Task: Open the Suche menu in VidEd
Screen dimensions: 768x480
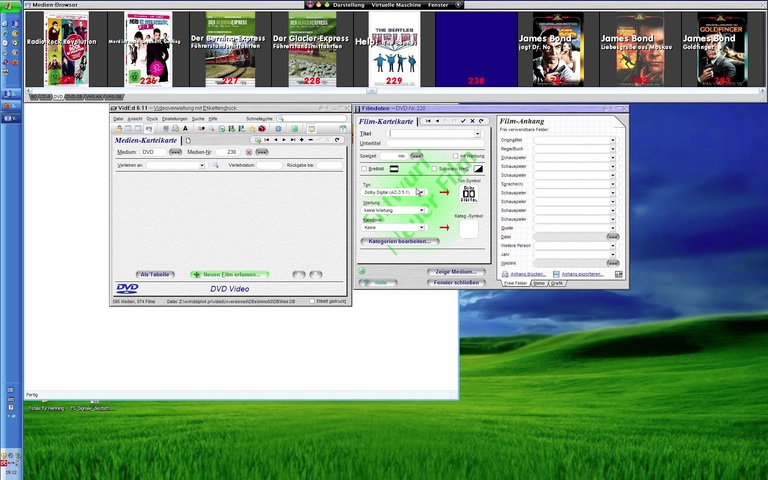Action: (198, 119)
